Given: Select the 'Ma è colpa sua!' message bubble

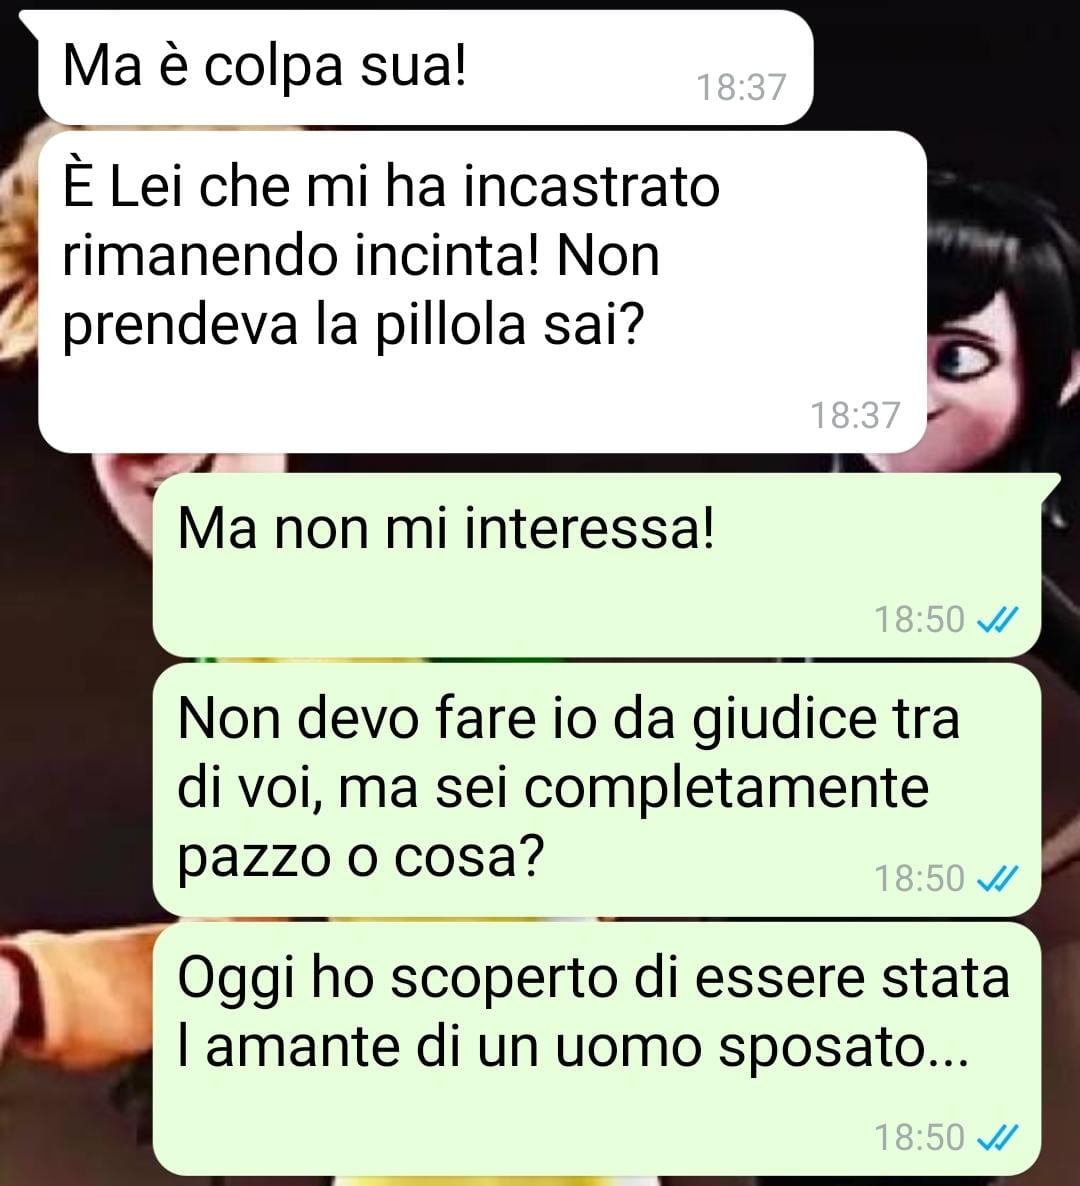Looking at the screenshot, I should [426, 68].
